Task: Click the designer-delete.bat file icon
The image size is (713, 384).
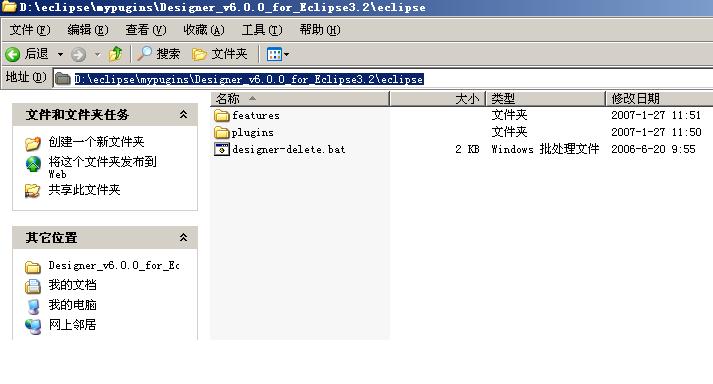Action: coord(221,149)
